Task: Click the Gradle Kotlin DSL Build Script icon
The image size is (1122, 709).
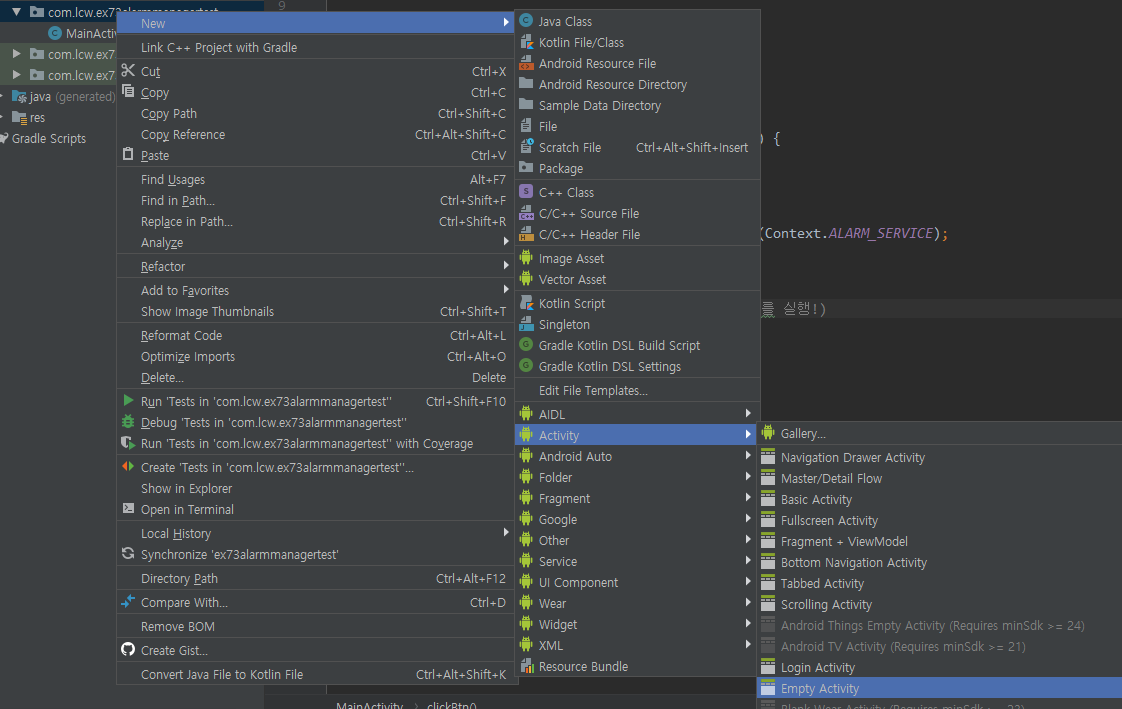Action: pos(526,345)
